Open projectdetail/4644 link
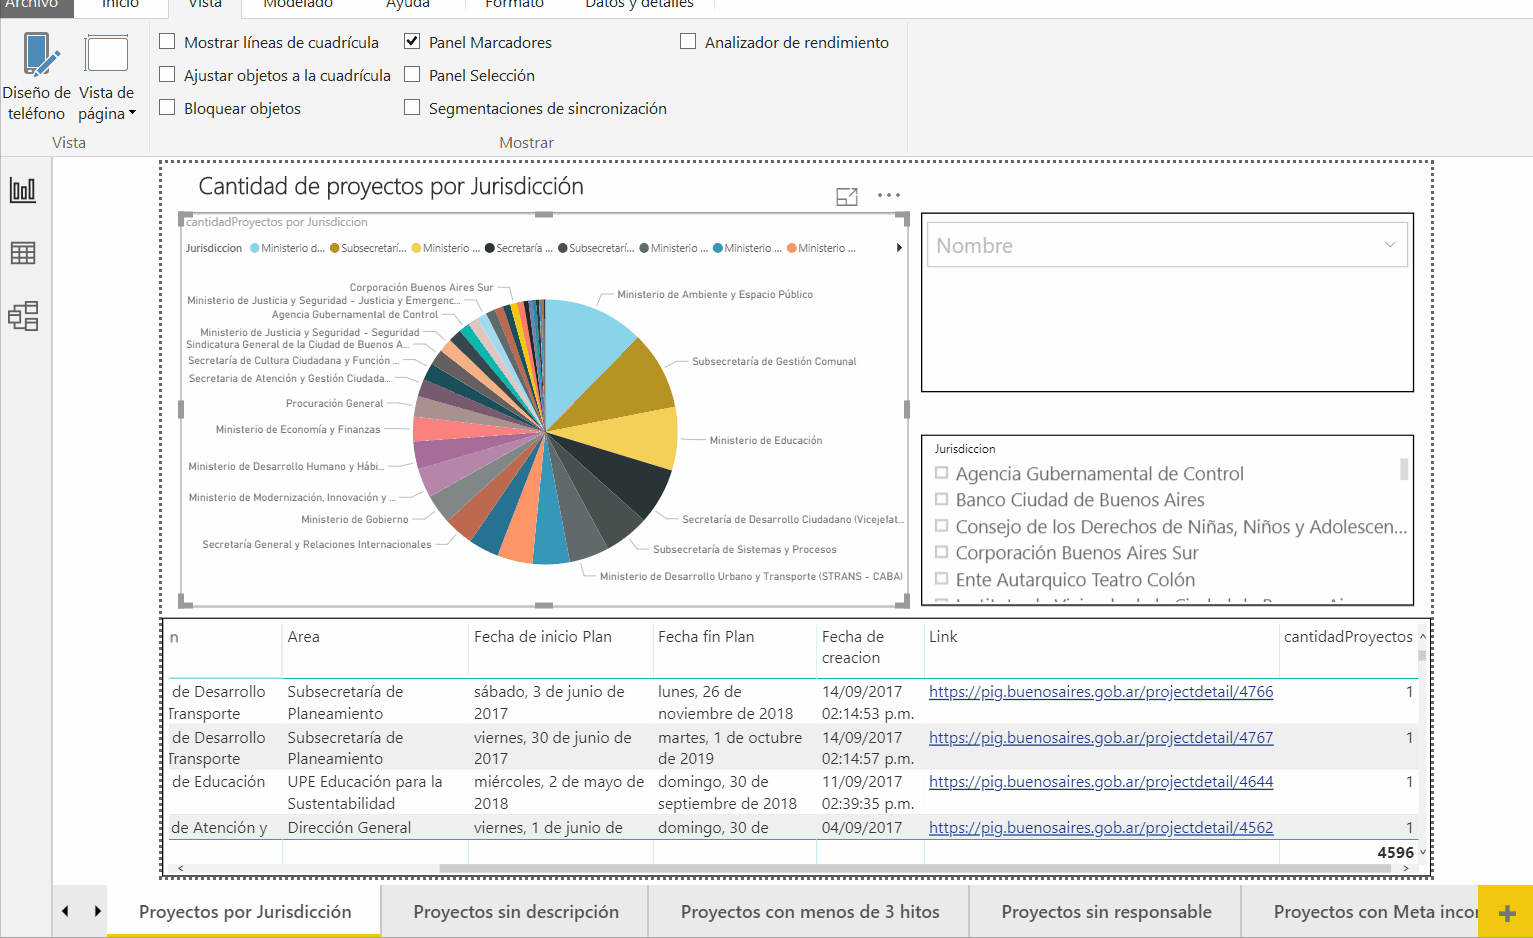This screenshot has width=1533, height=938. 1100,782
